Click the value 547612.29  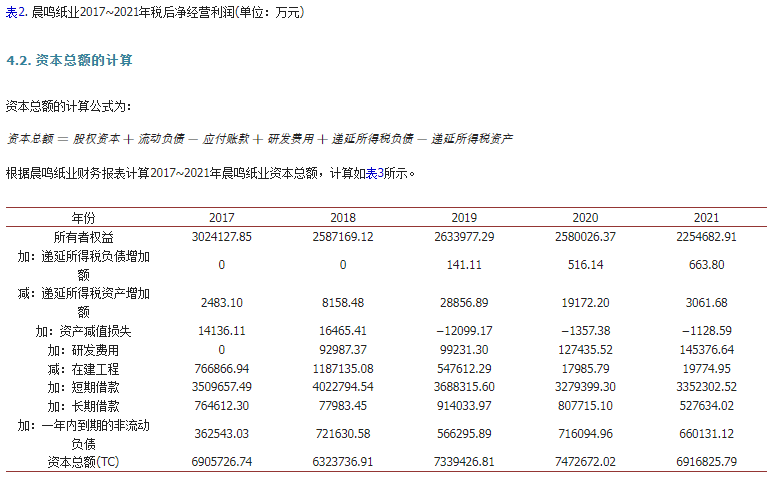coord(464,369)
